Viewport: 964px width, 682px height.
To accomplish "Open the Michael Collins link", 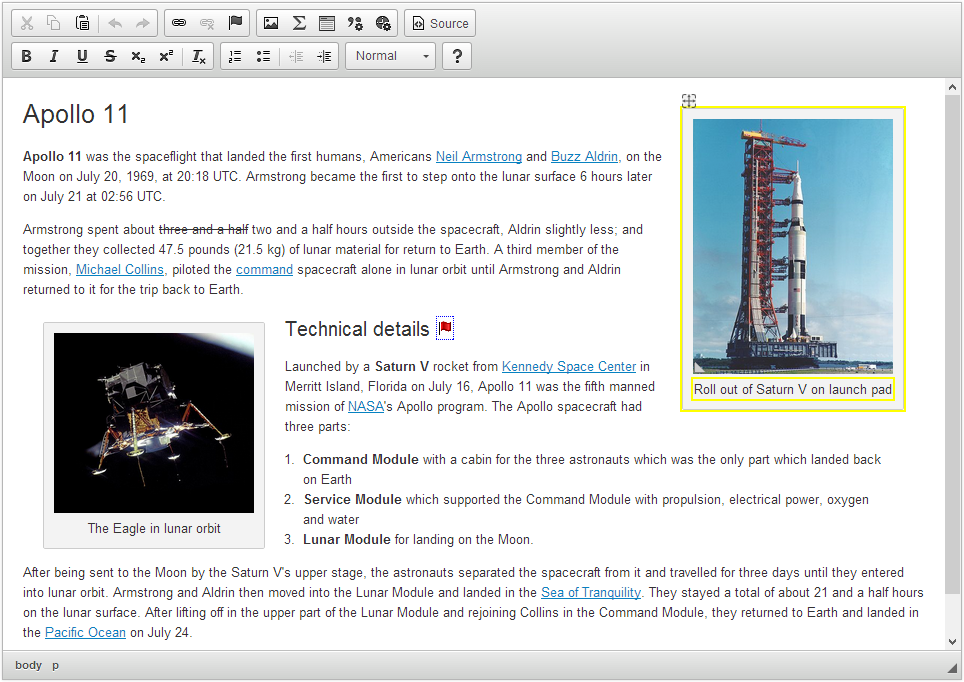I will [120, 269].
